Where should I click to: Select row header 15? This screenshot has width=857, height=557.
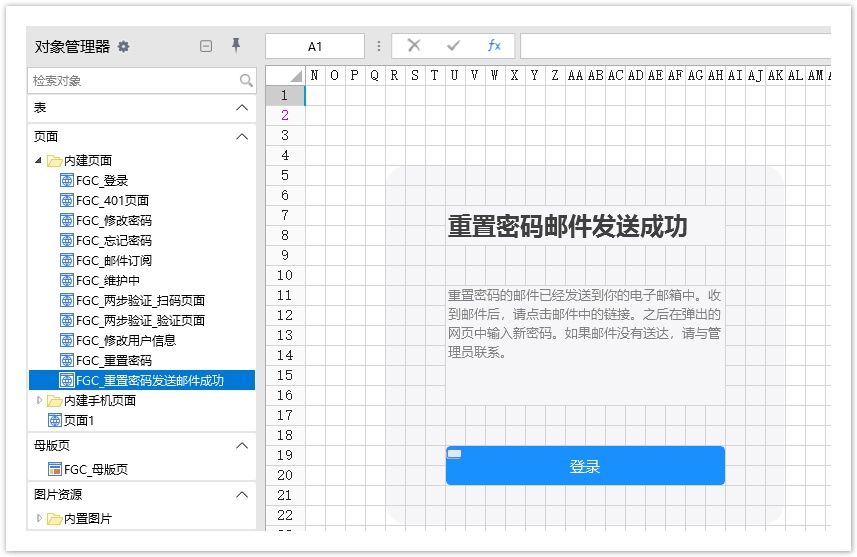click(x=285, y=376)
